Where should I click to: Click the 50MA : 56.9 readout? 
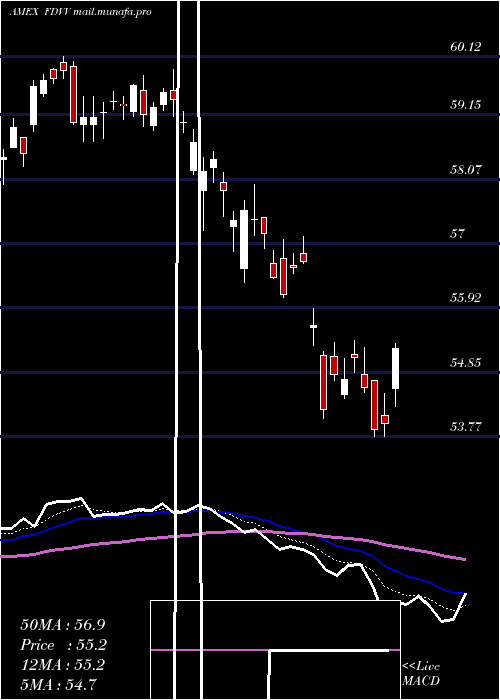[63, 625]
